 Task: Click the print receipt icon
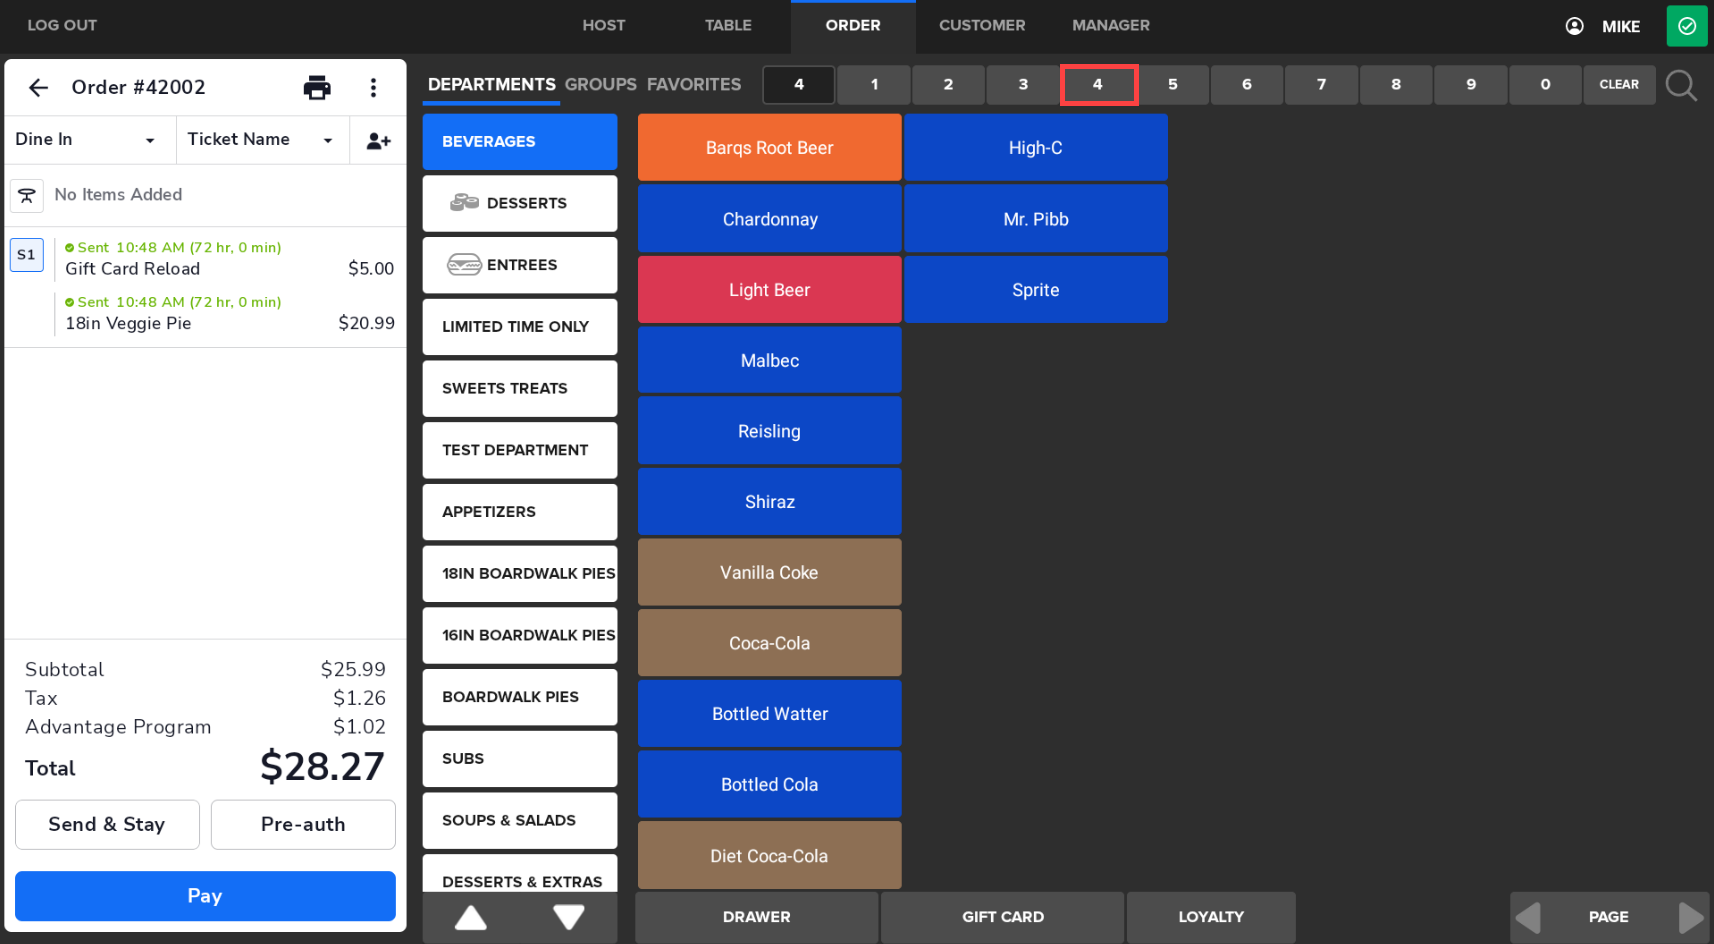[x=317, y=88]
